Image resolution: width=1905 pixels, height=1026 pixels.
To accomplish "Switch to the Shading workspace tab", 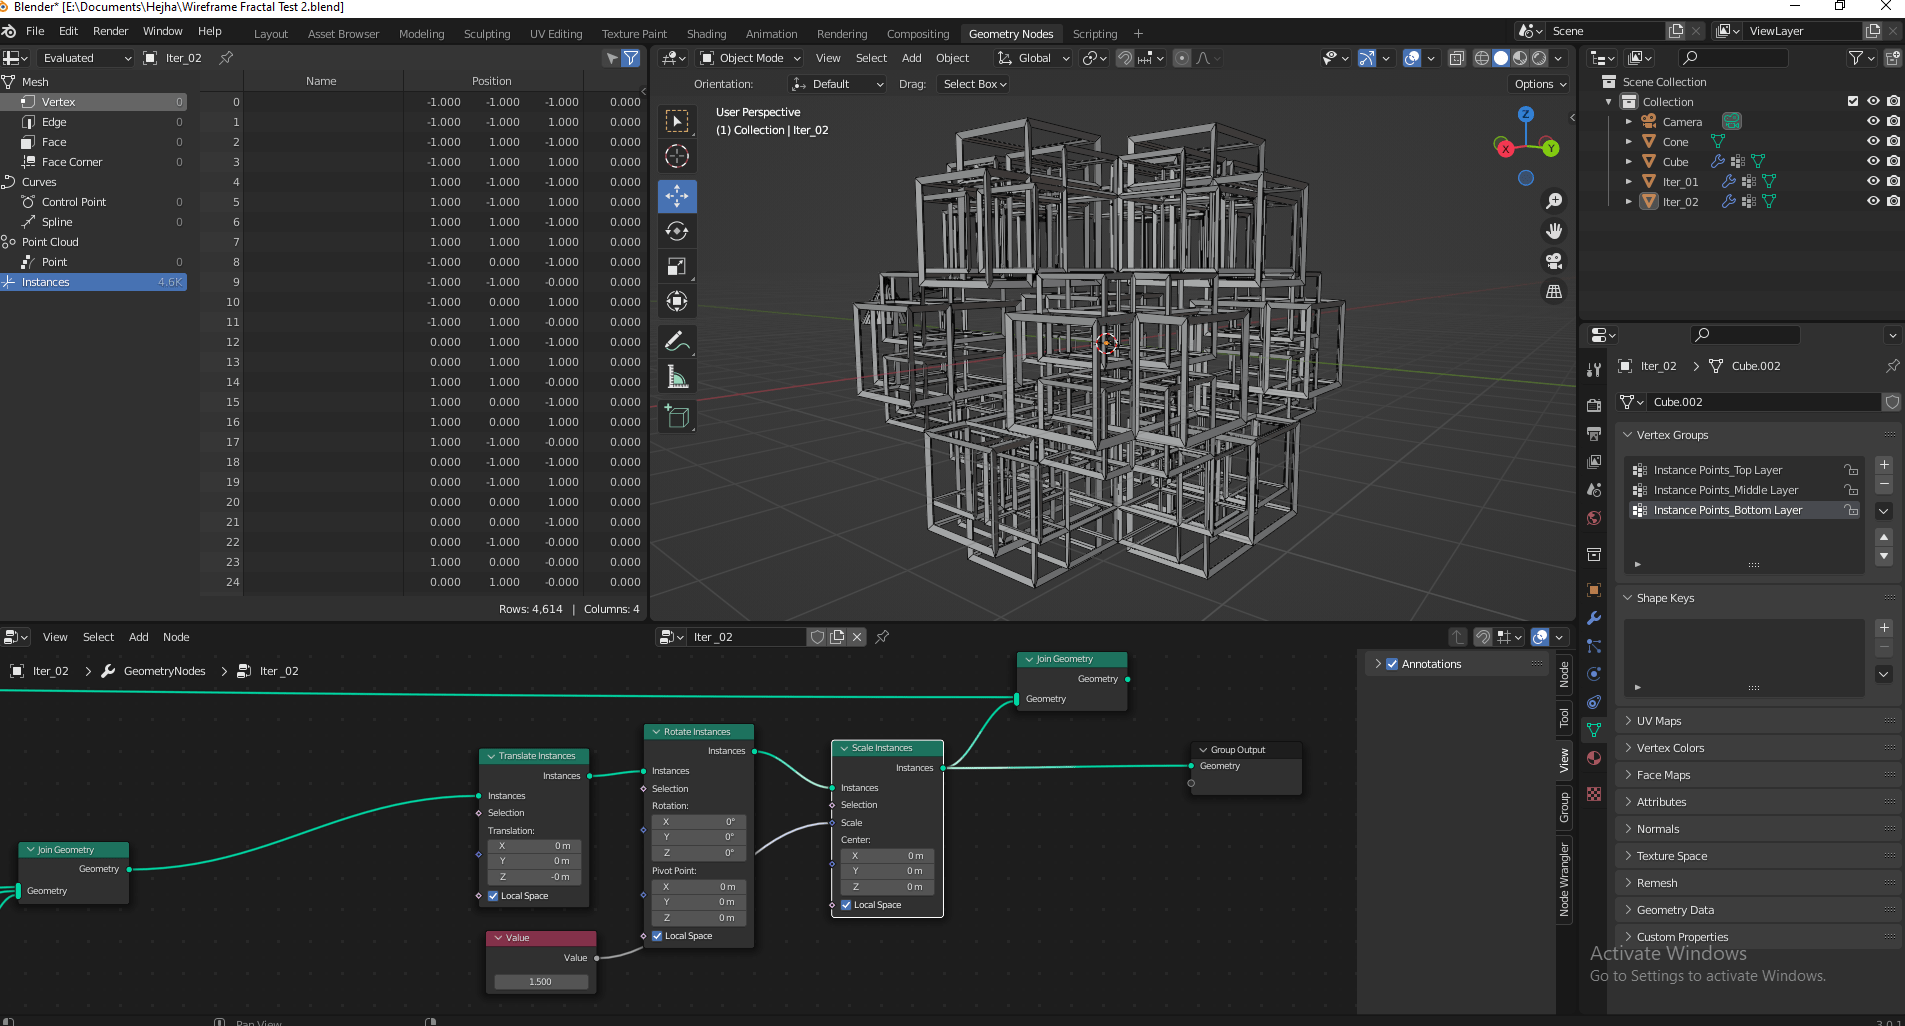I will [706, 34].
